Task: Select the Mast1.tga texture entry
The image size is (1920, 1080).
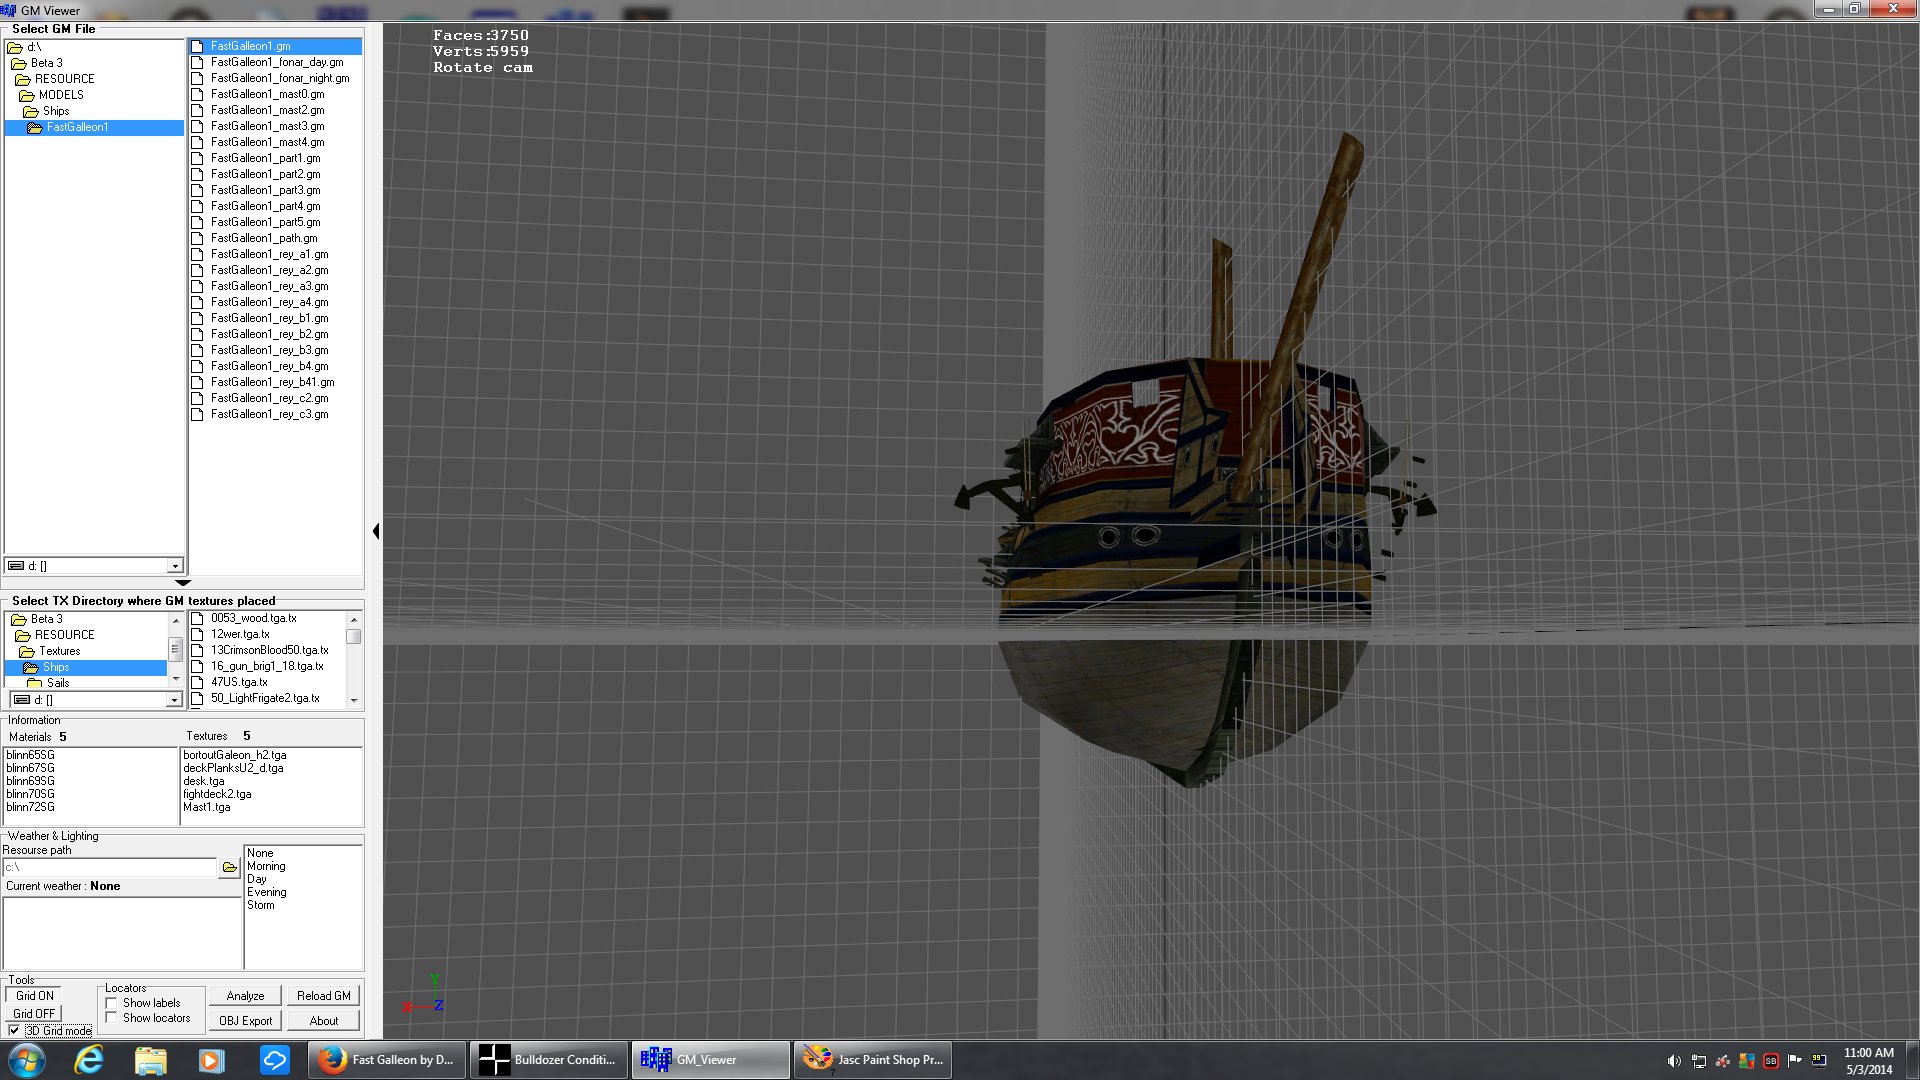Action: [x=207, y=807]
